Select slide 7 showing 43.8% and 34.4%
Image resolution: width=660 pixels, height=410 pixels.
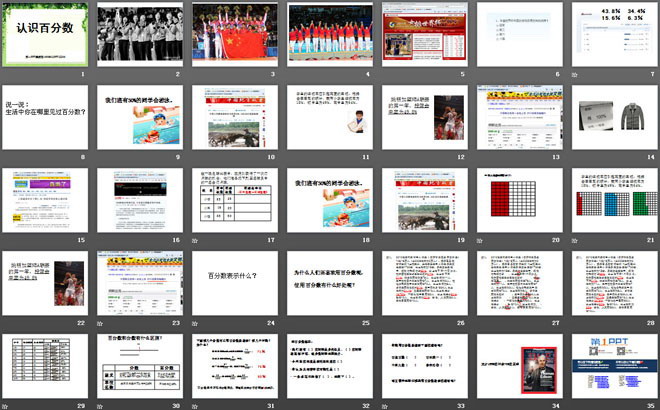(615, 34)
